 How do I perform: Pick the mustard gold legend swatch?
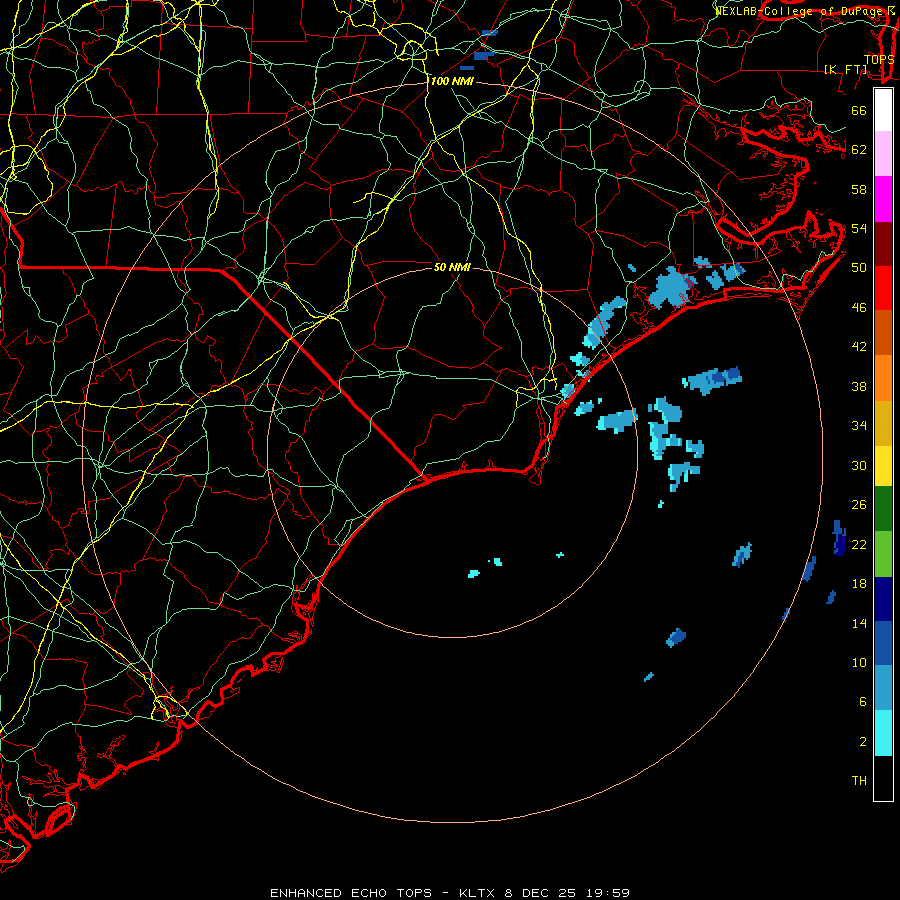point(883,422)
